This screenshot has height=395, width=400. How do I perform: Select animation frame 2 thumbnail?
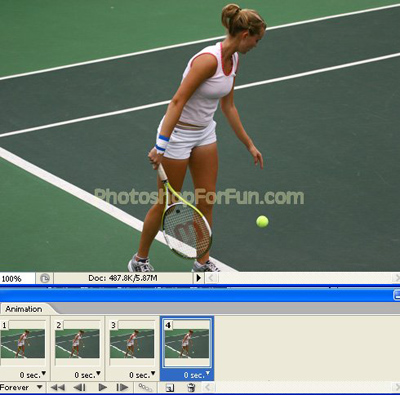[x=77, y=343]
